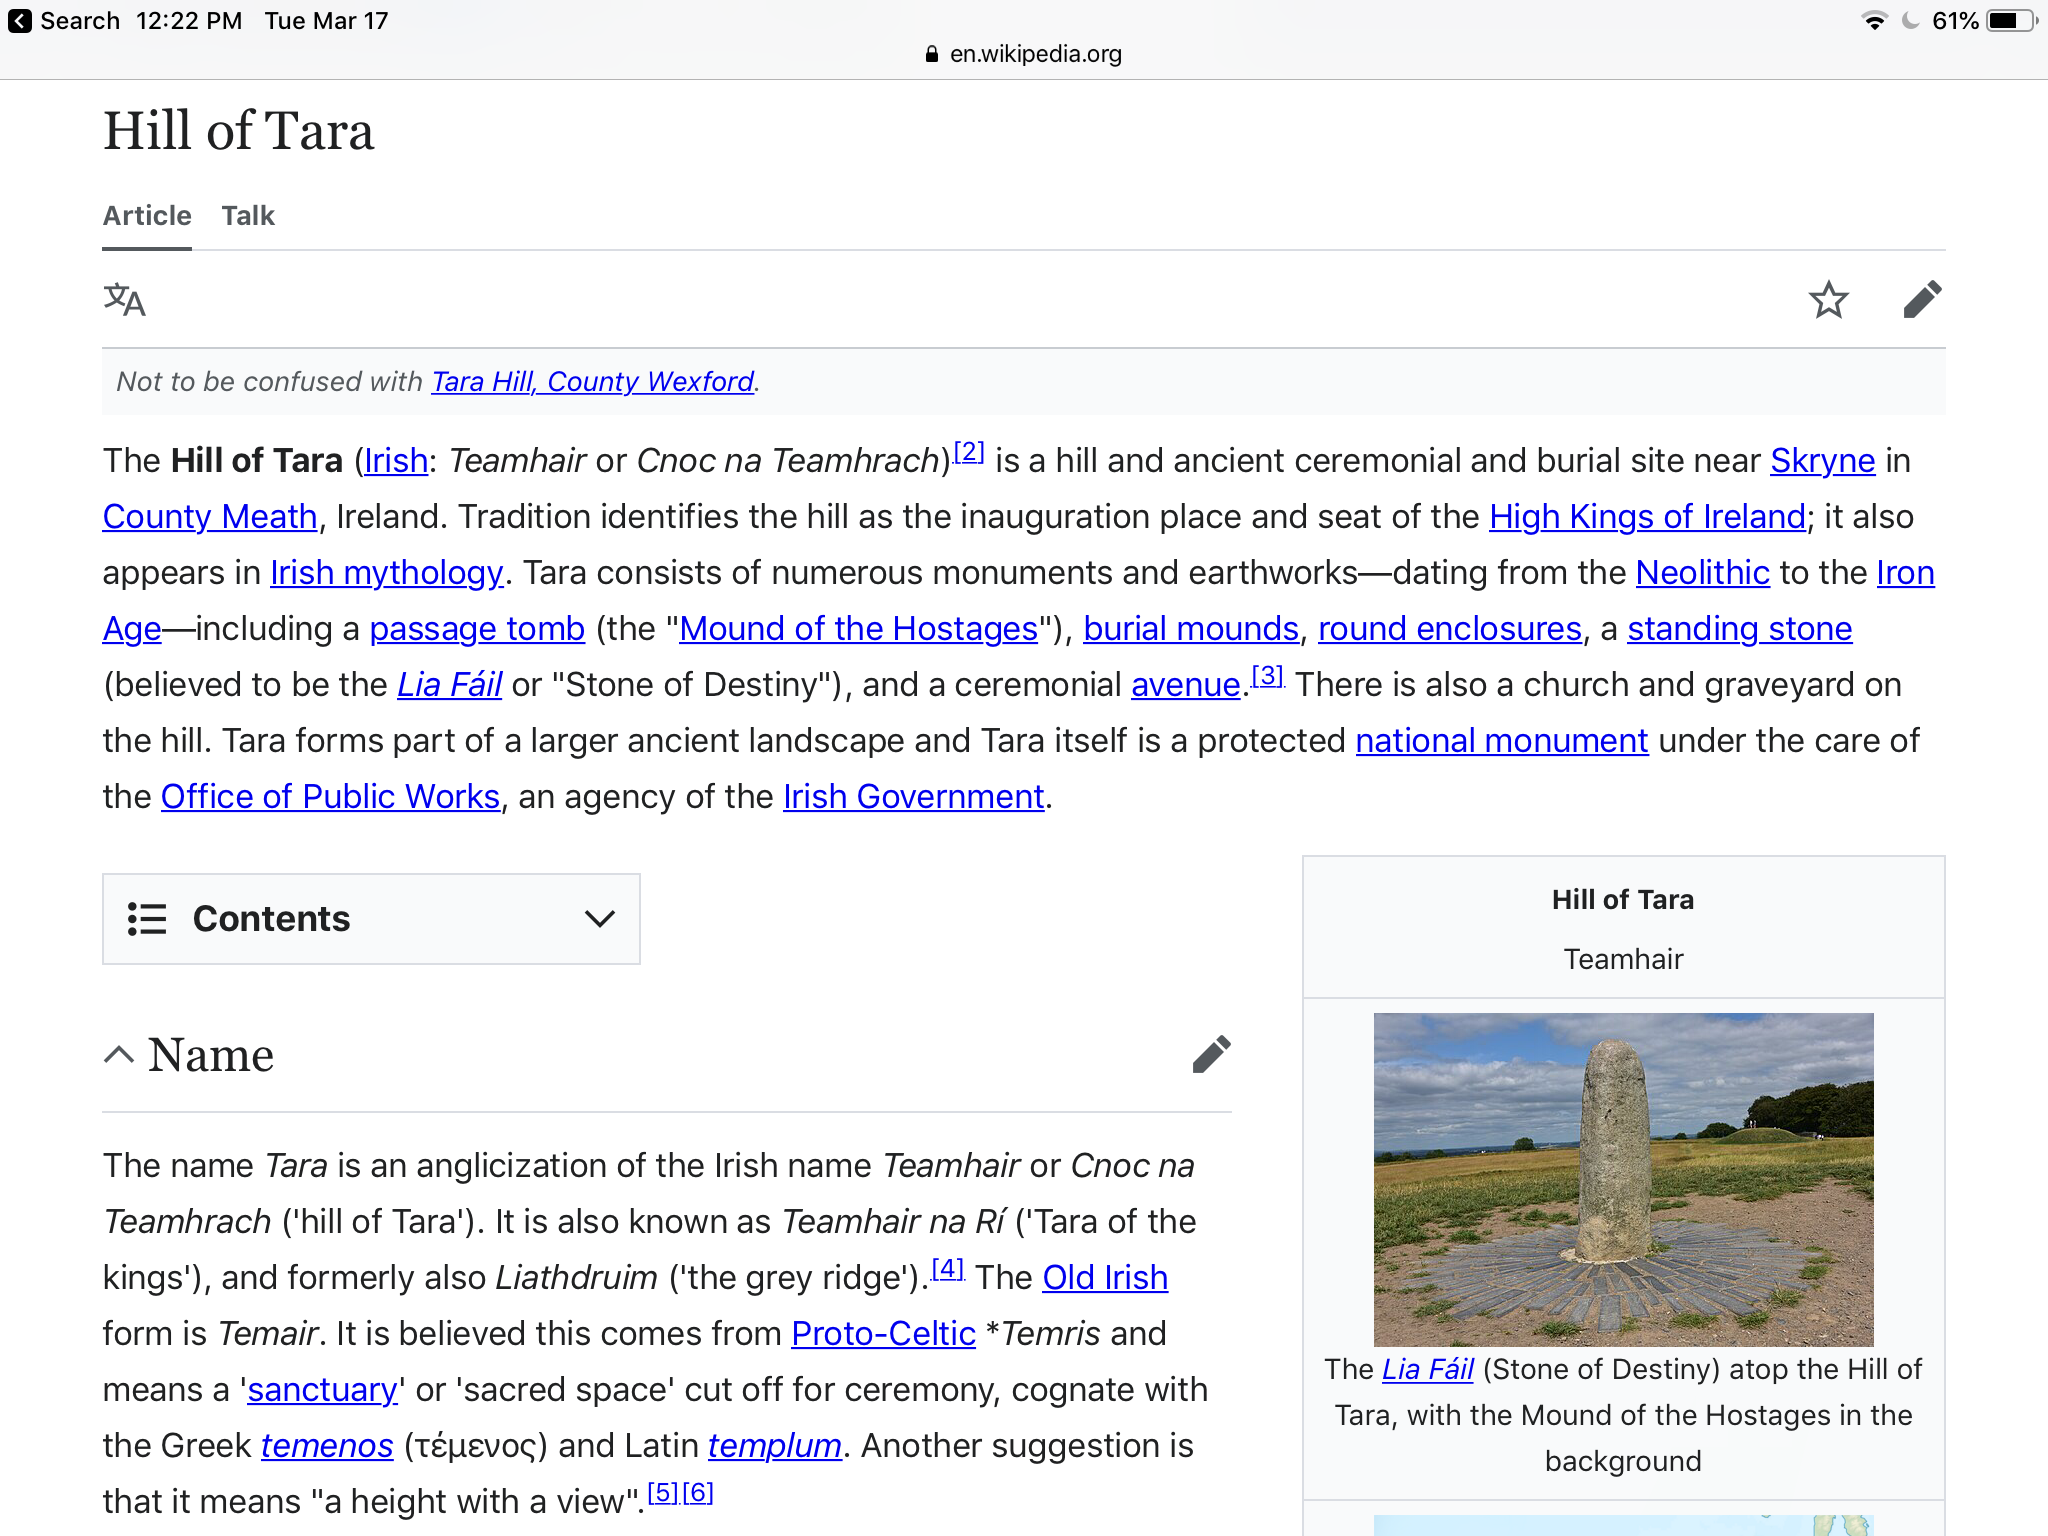The height and width of the screenshot is (1536, 2048).
Task: Tap the en.wikipedia.org address bar
Action: tap(1034, 54)
